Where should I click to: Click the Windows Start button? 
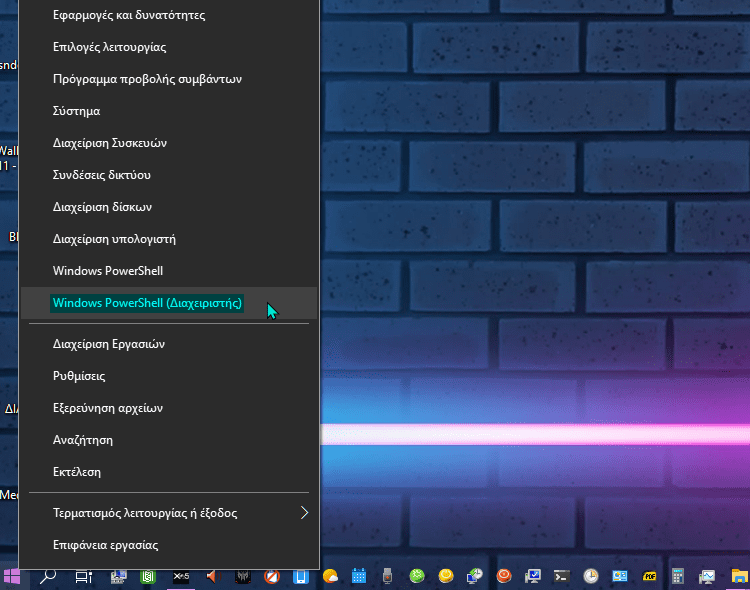[12, 577]
